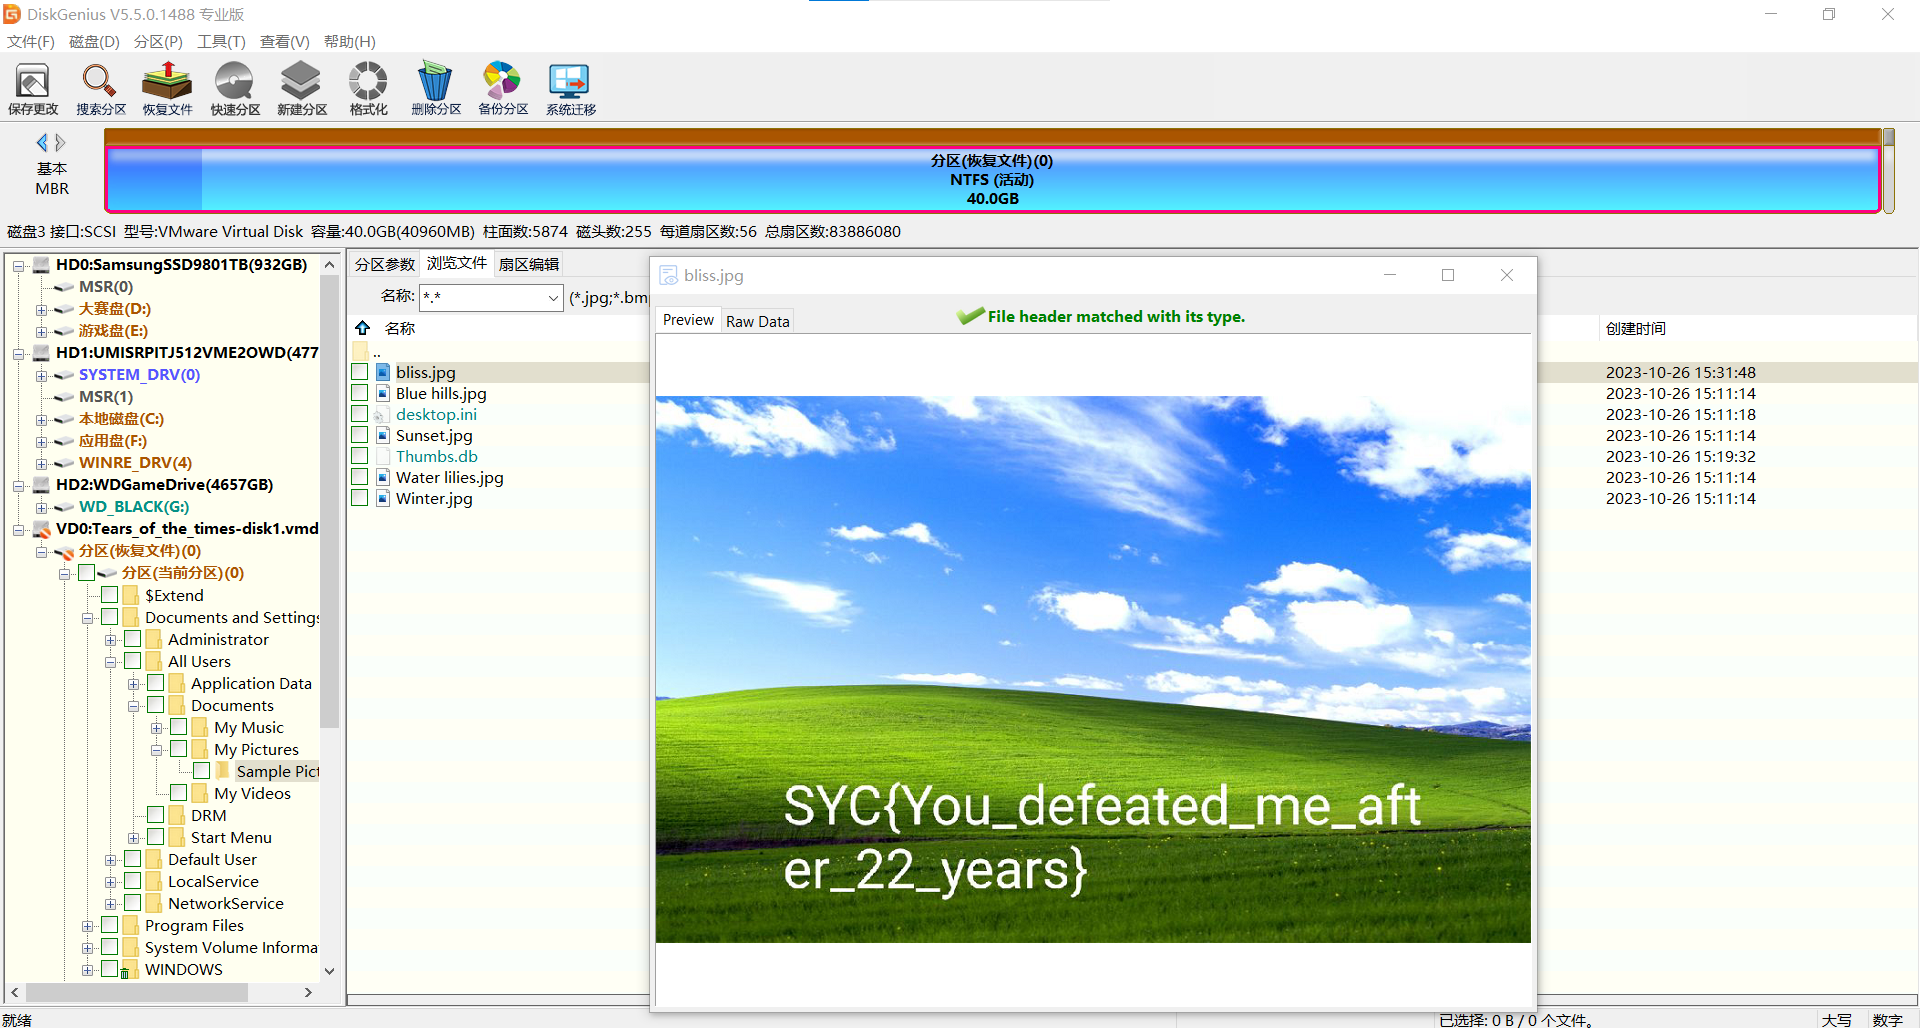
Task: Switch to the 扇区编辑 tab
Action: (529, 264)
